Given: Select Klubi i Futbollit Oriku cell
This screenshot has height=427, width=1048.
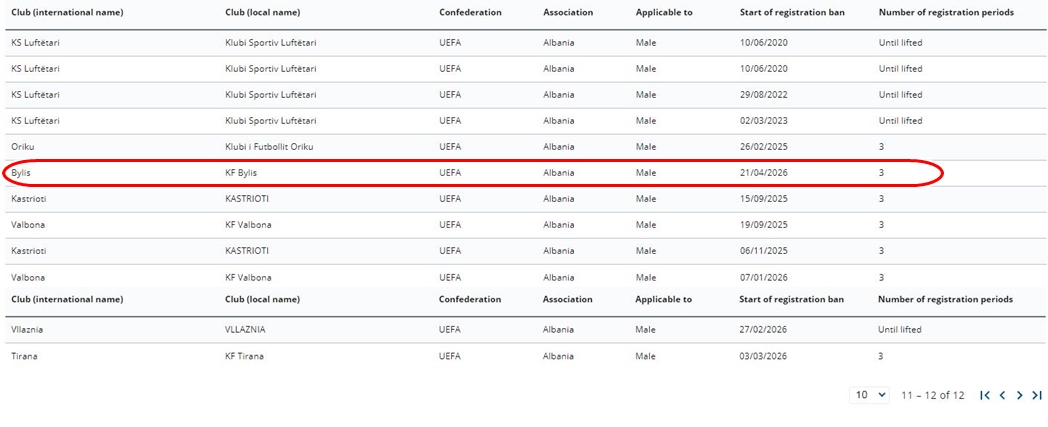Looking at the screenshot, I should pos(265,147).
